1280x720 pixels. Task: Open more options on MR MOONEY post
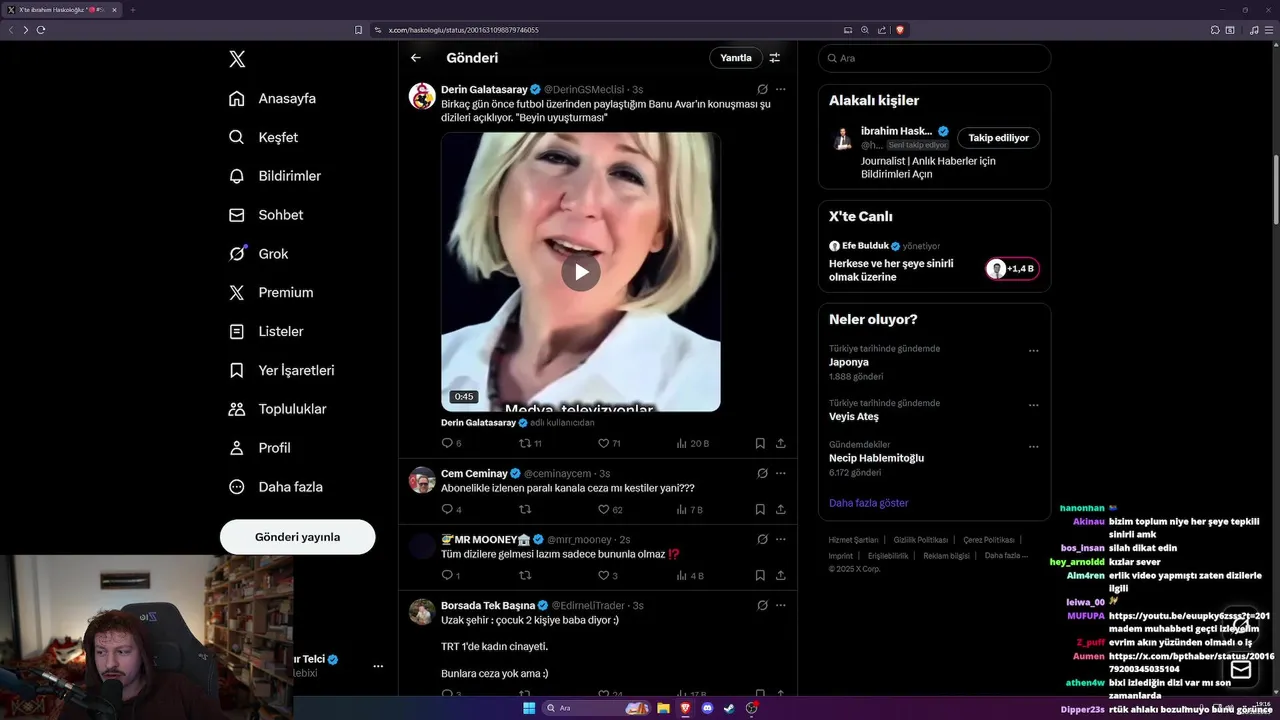pyautogui.click(x=781, y=539)
